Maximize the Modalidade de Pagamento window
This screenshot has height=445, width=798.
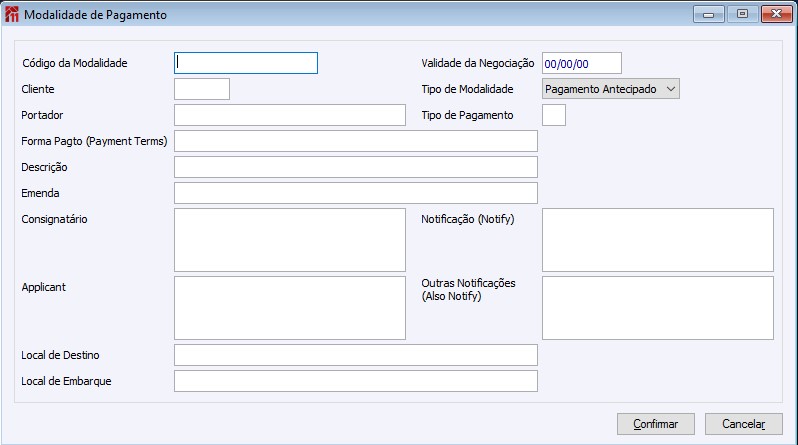pyautogui.click(x=743, y=14)
